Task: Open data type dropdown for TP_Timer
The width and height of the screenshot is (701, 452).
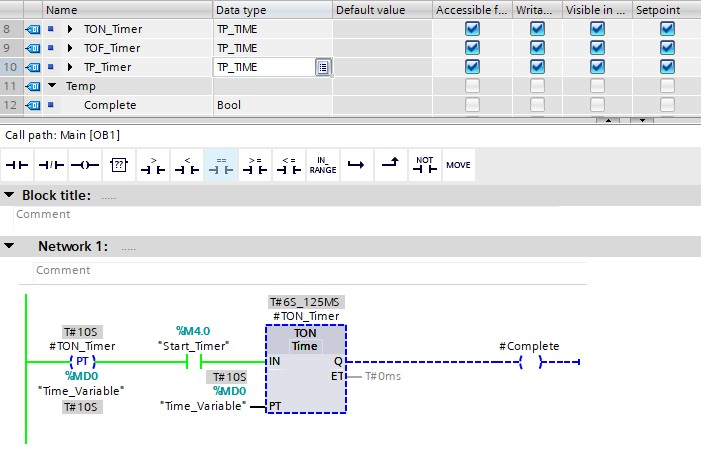Action: pos(323,67)
